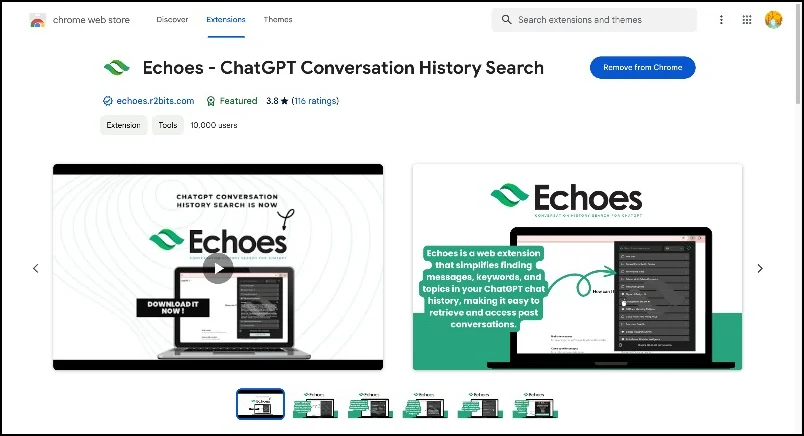
Task: Click the search magnifier icon
Action: coord(506,19)
